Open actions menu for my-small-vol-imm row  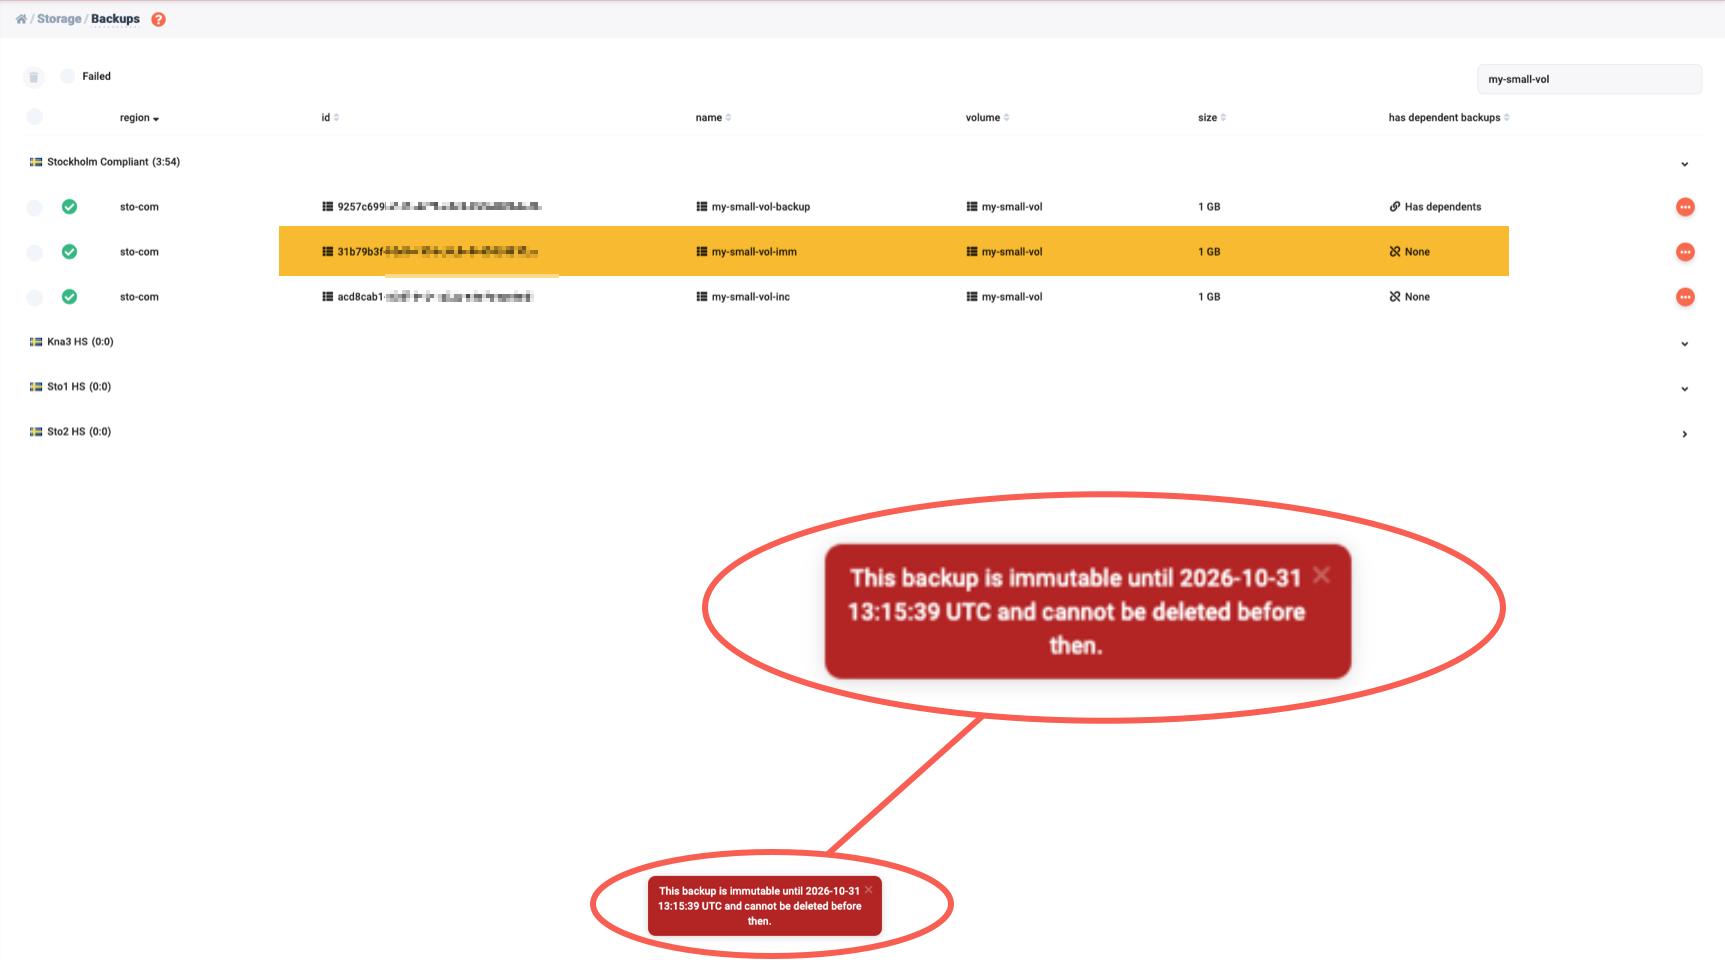click(x=1685, y=252)
